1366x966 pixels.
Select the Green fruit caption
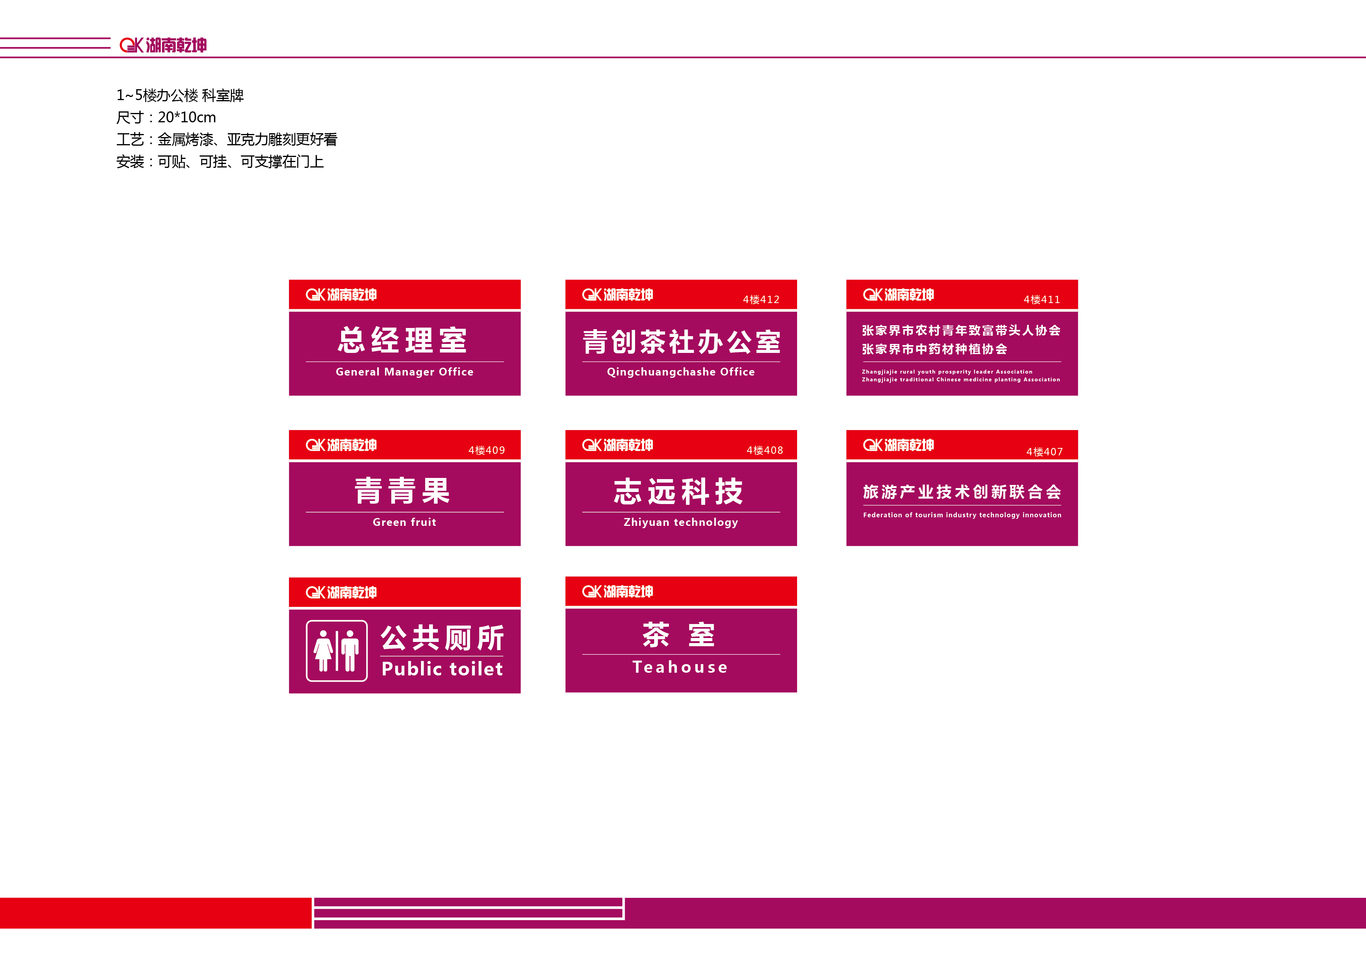[405, 522]
